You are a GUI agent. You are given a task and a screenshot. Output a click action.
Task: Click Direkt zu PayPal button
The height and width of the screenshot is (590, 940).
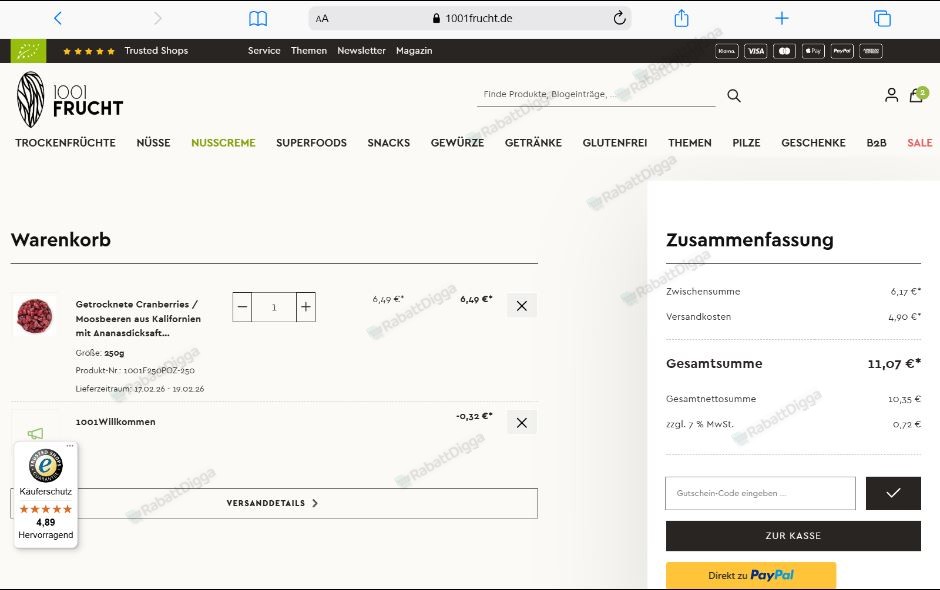click(751, 575)
